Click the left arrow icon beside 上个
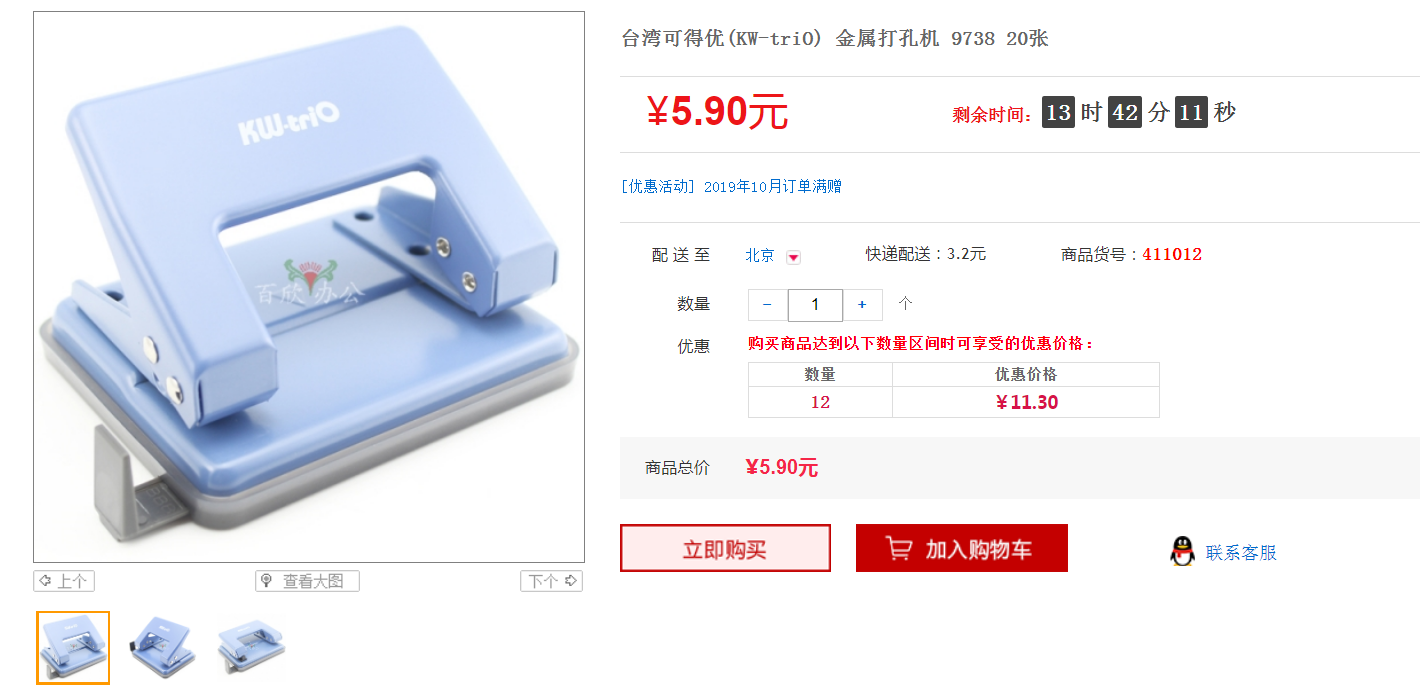The width and height of the screenshot is (1420, 696). 45,581
